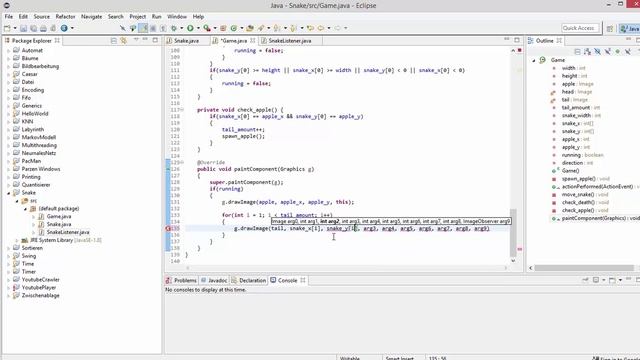Select the Java perspective button
The height and width of the screenshot is (360, 640).
(x=630, y=28)
